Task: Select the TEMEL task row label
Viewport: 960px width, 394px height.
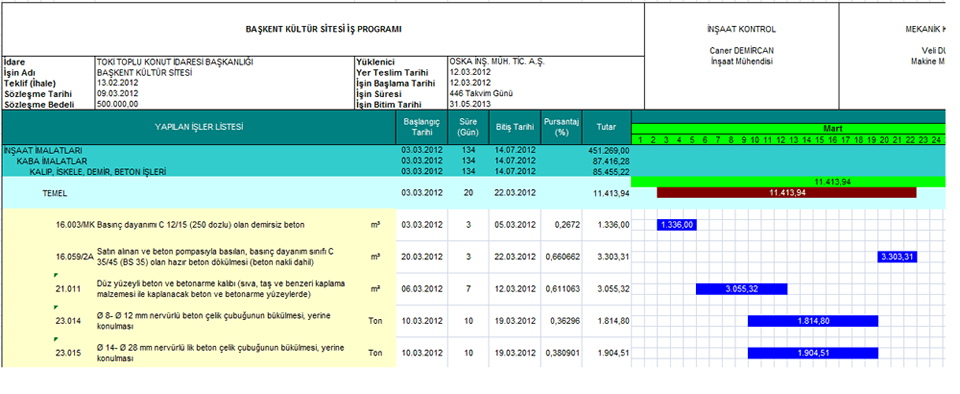Action: coord(55,193)
